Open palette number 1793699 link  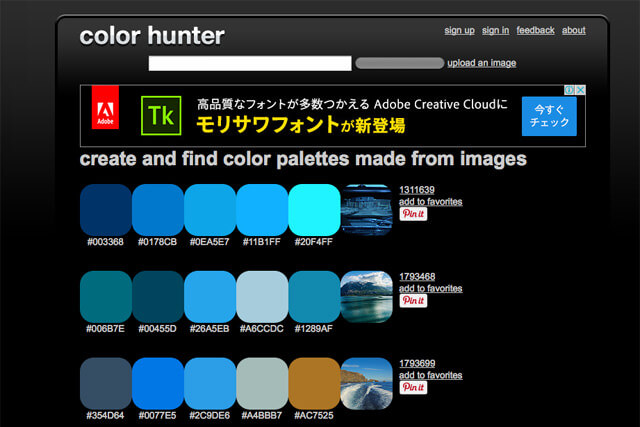(416, 364)
